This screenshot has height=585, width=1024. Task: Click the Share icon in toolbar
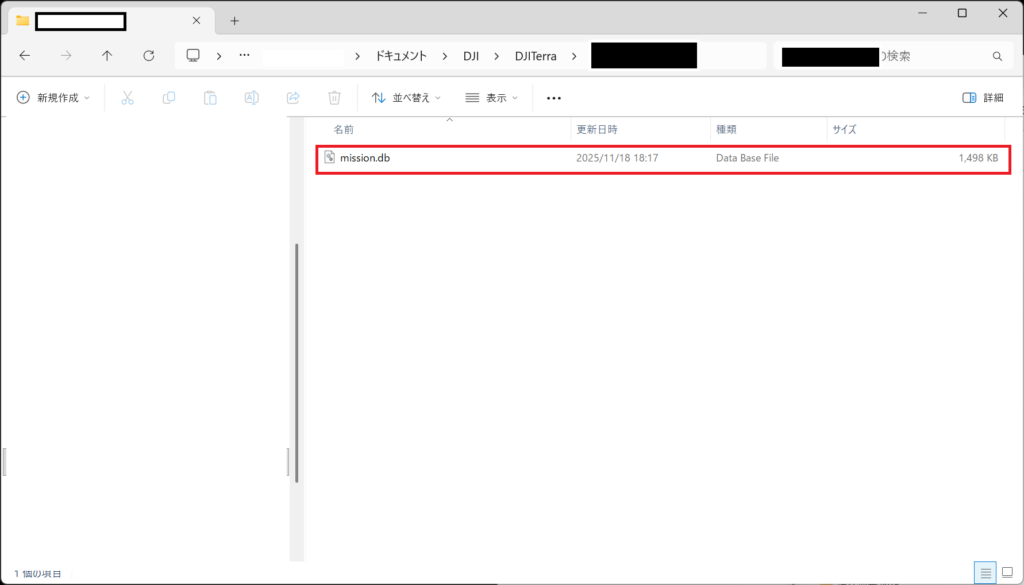point(293,98)
